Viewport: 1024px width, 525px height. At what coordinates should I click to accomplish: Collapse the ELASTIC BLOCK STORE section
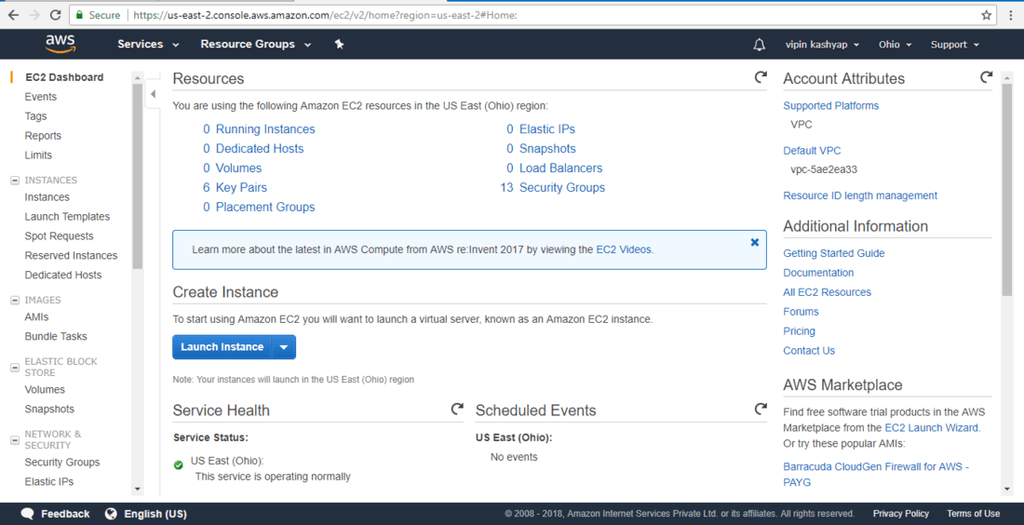[14, 368]
